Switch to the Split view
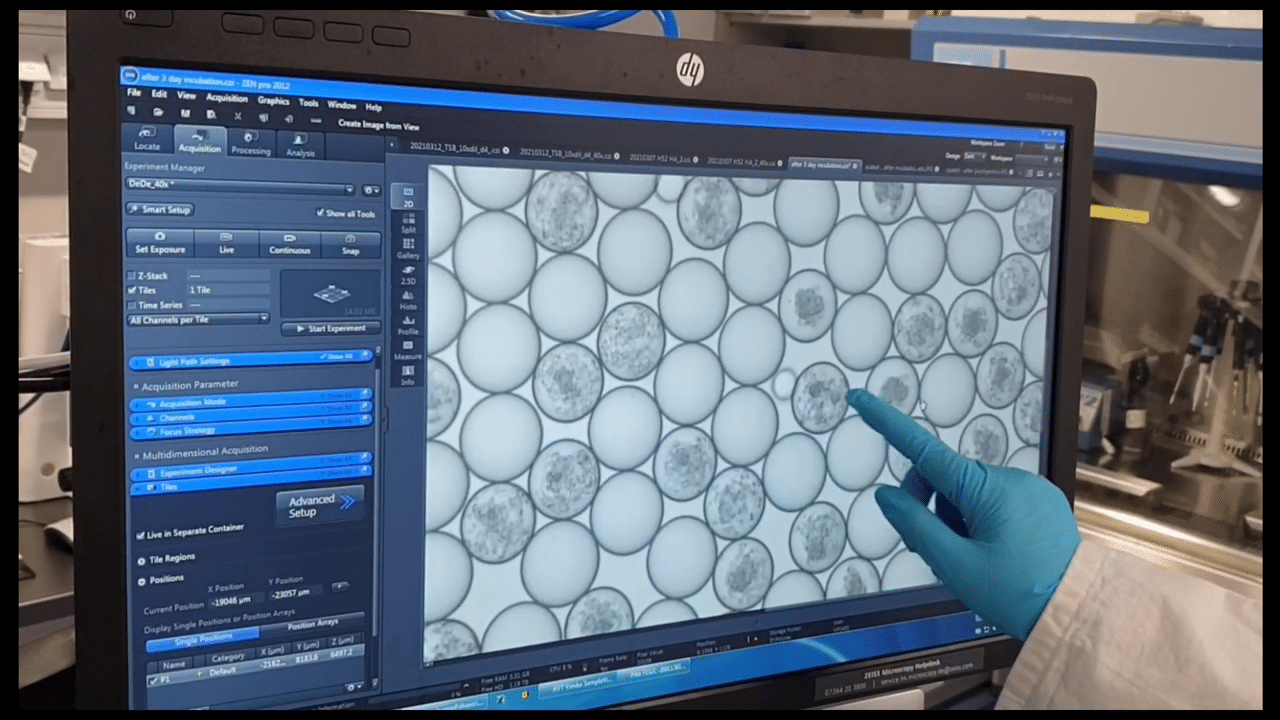The height and width of the screenshot is (720, 1280). [408, 223]
